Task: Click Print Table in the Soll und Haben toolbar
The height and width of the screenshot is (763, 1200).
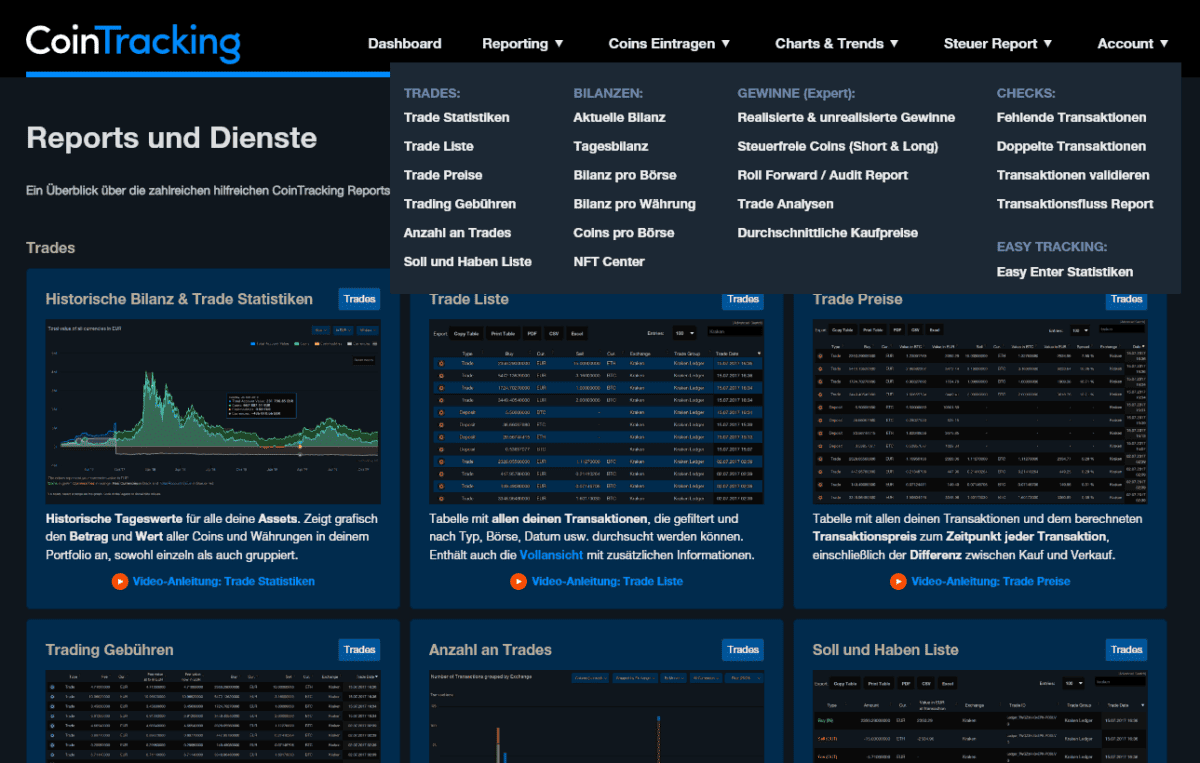Action: point(877,684)
